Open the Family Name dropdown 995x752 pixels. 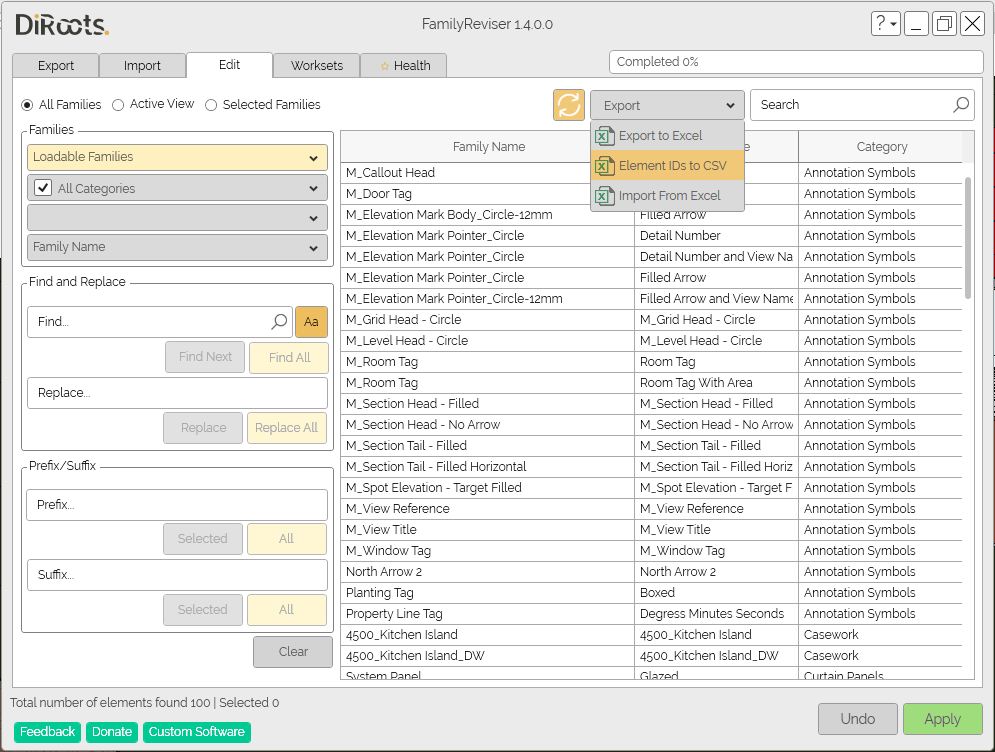coord(177,247)
